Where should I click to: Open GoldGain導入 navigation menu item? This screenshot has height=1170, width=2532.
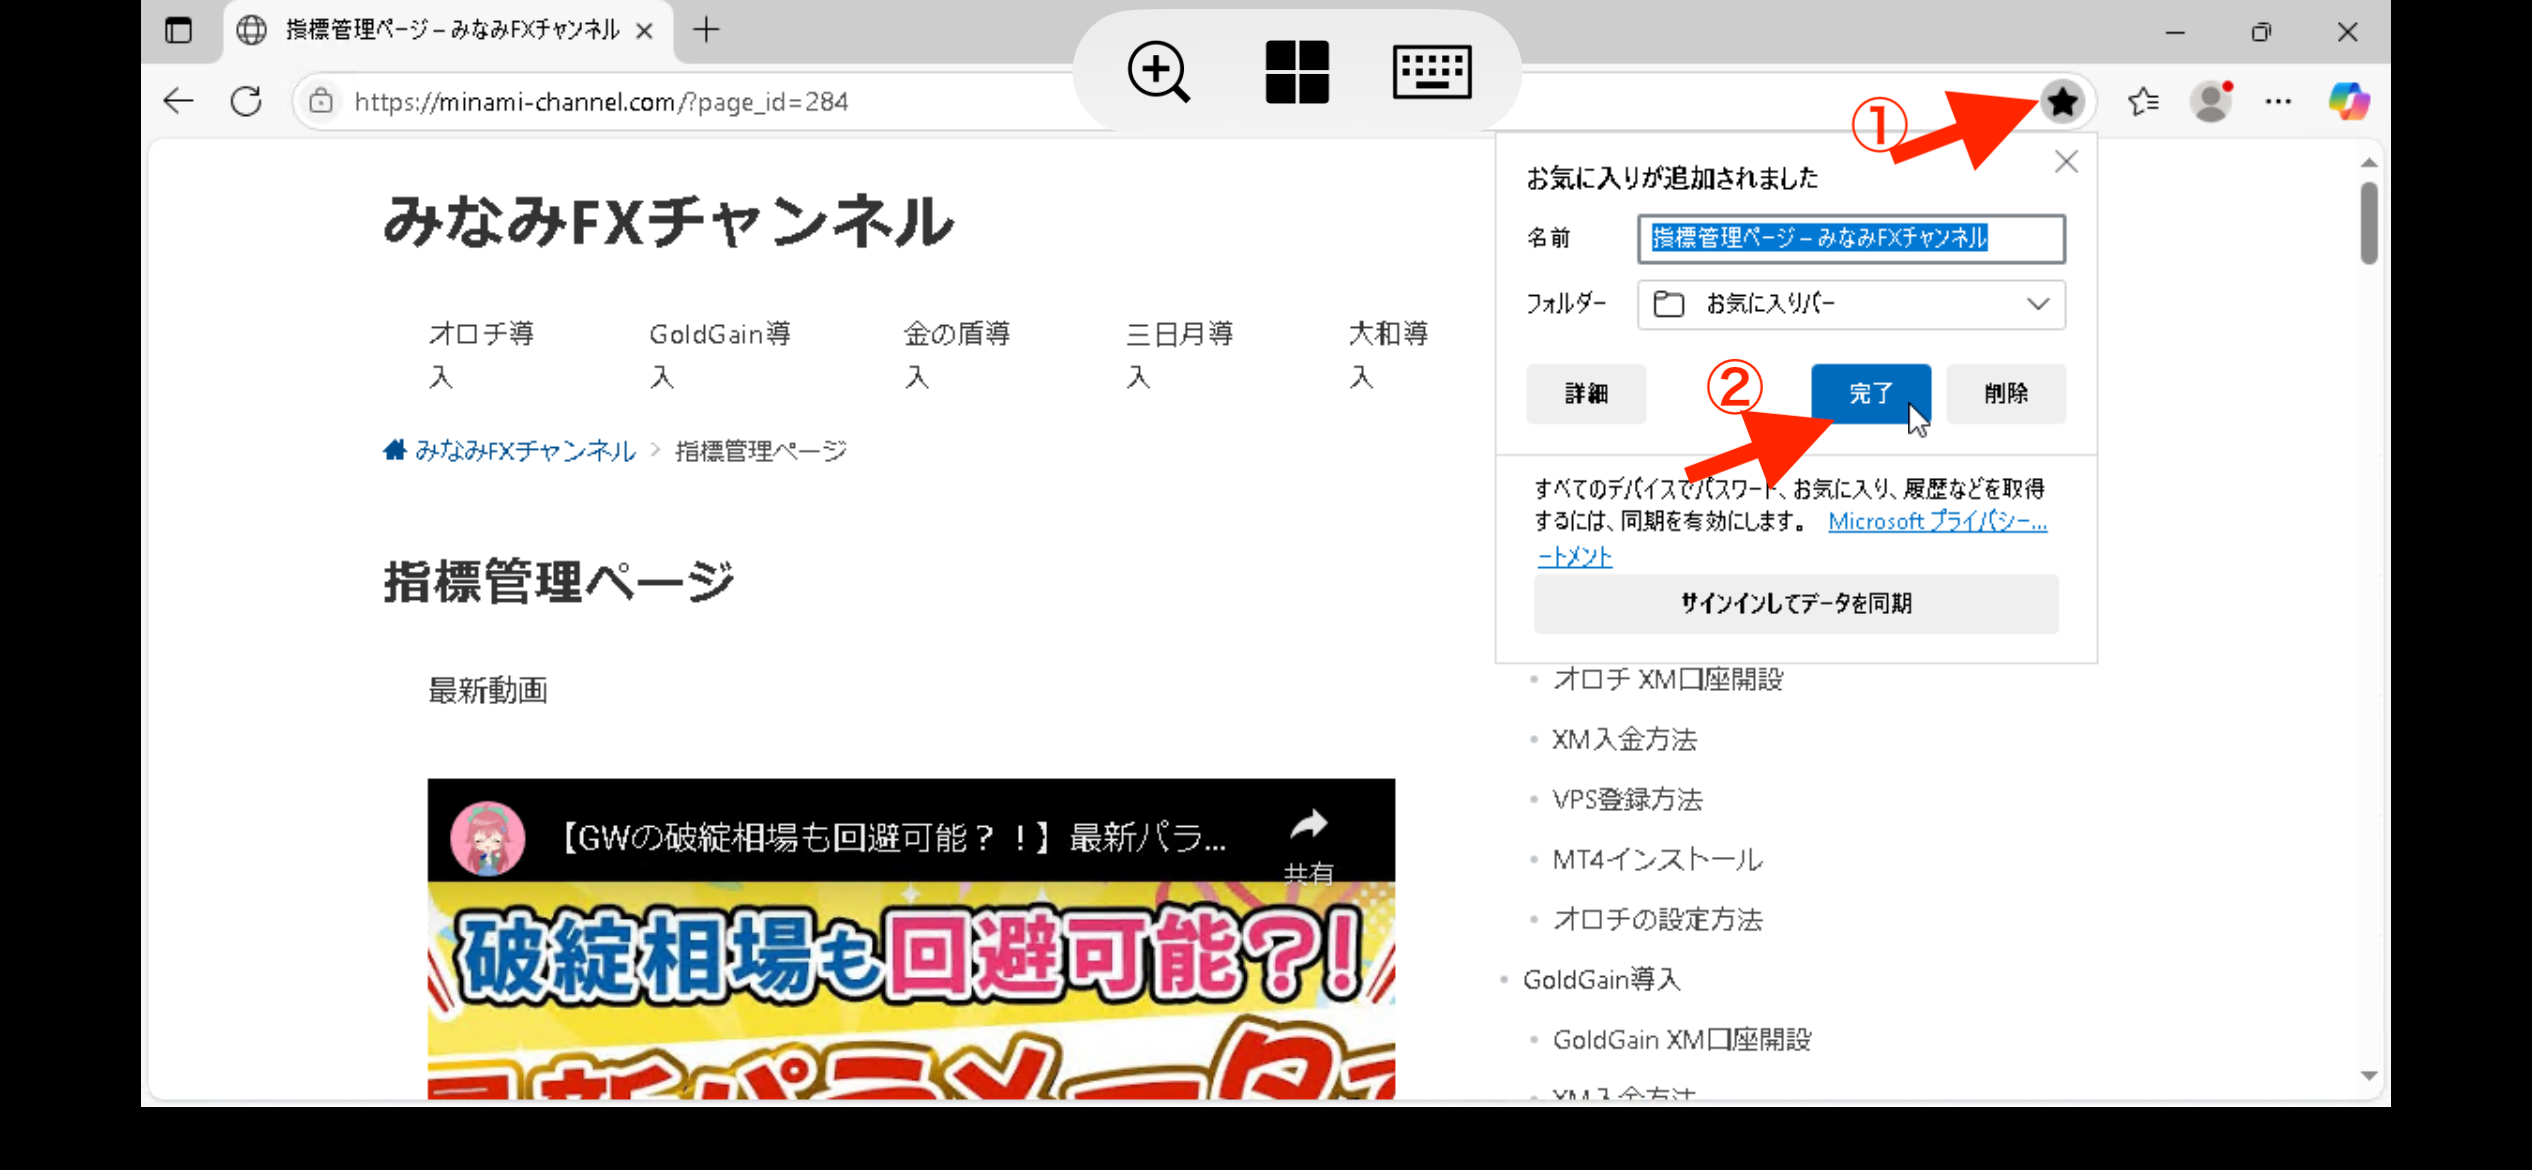pyautogui.click(x=720, y=355)
